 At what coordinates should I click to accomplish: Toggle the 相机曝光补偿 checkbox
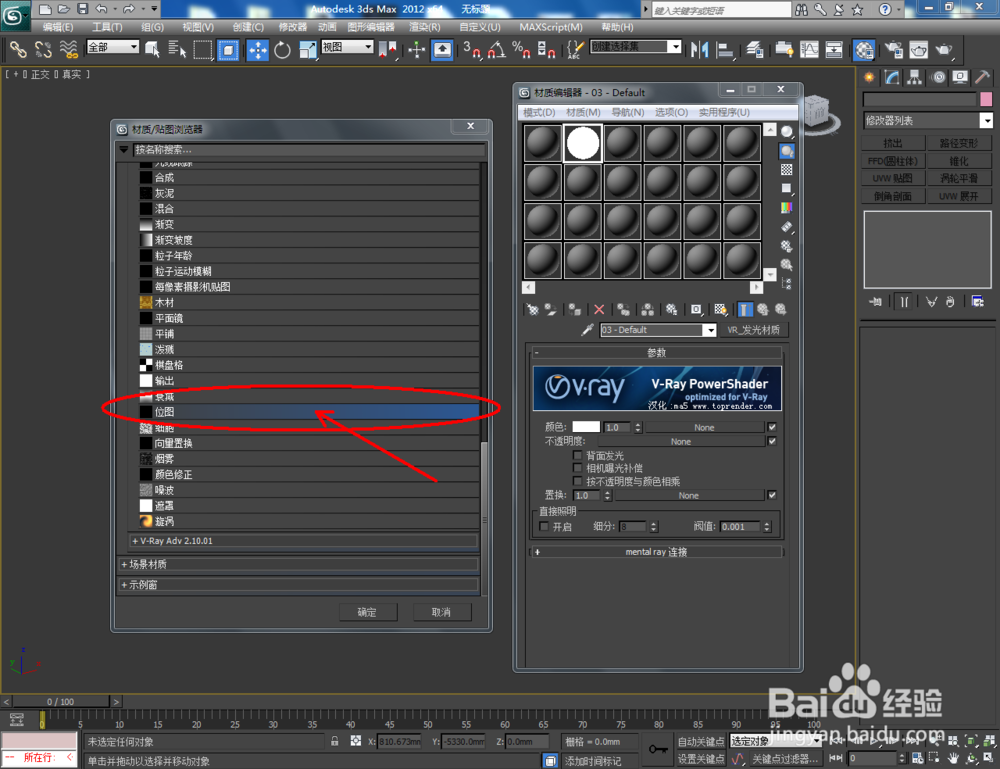(x=578, y=468)
